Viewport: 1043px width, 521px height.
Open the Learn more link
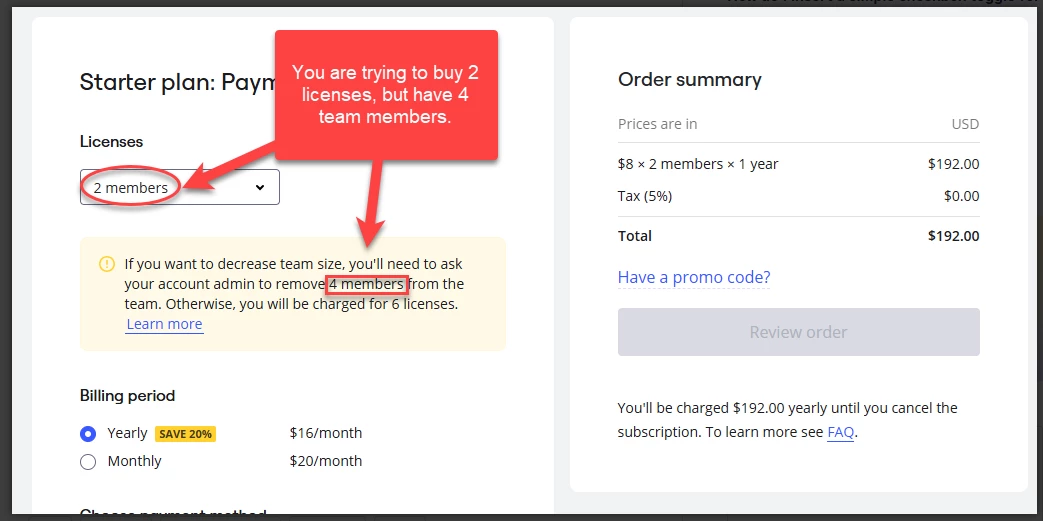(164, 324)
